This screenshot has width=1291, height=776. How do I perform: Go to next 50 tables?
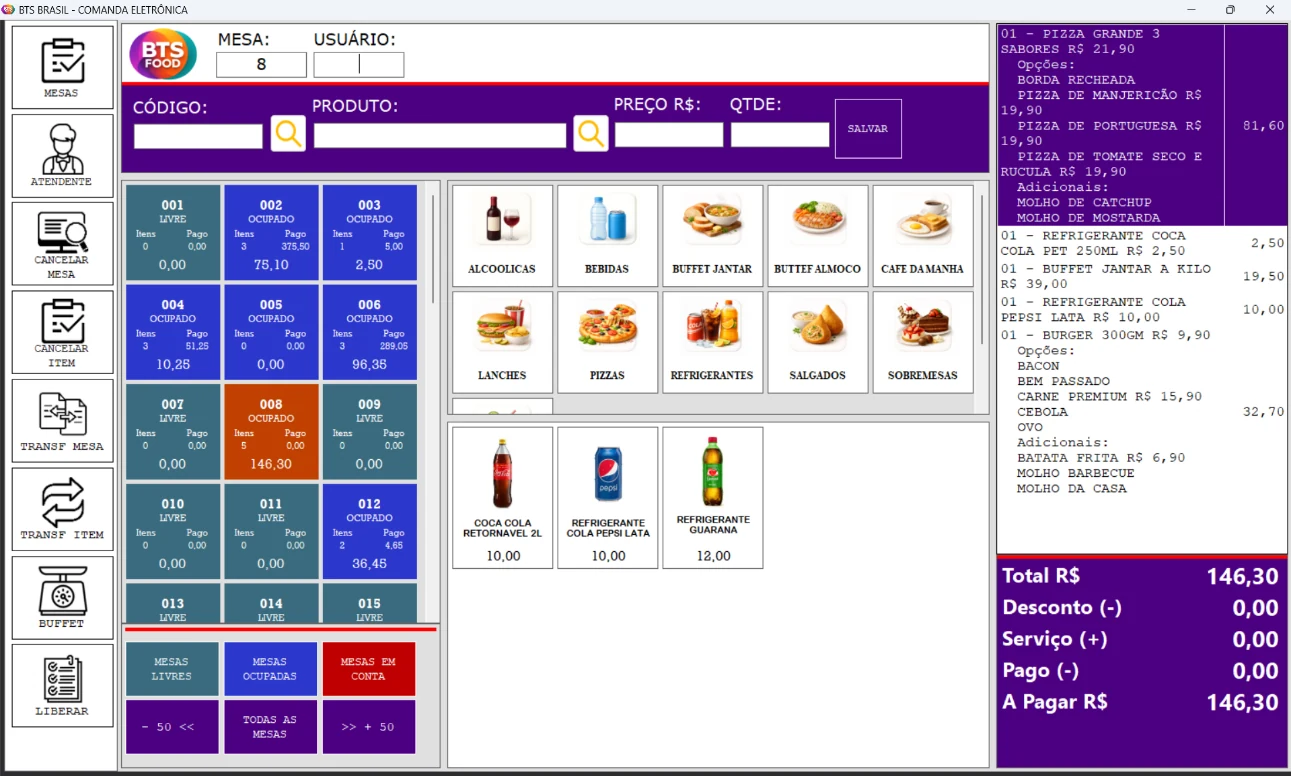click(368, 727)
